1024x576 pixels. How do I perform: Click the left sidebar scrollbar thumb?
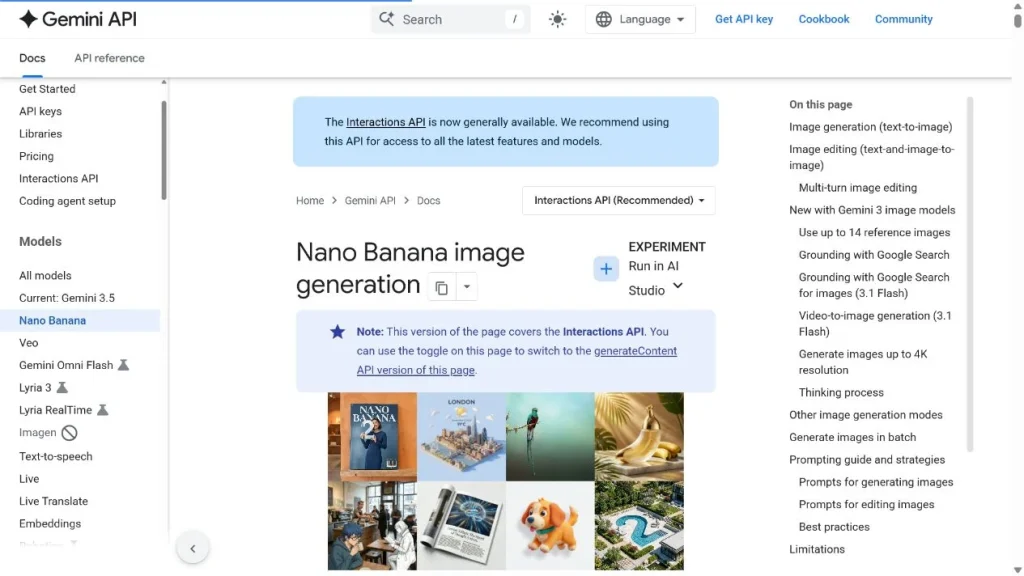tap(163, 150)
